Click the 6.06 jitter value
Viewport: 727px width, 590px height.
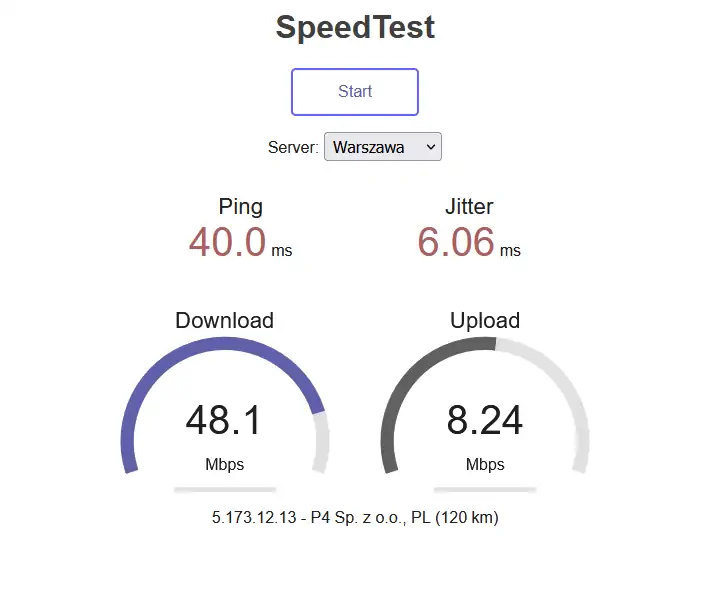tap(456, 242)
